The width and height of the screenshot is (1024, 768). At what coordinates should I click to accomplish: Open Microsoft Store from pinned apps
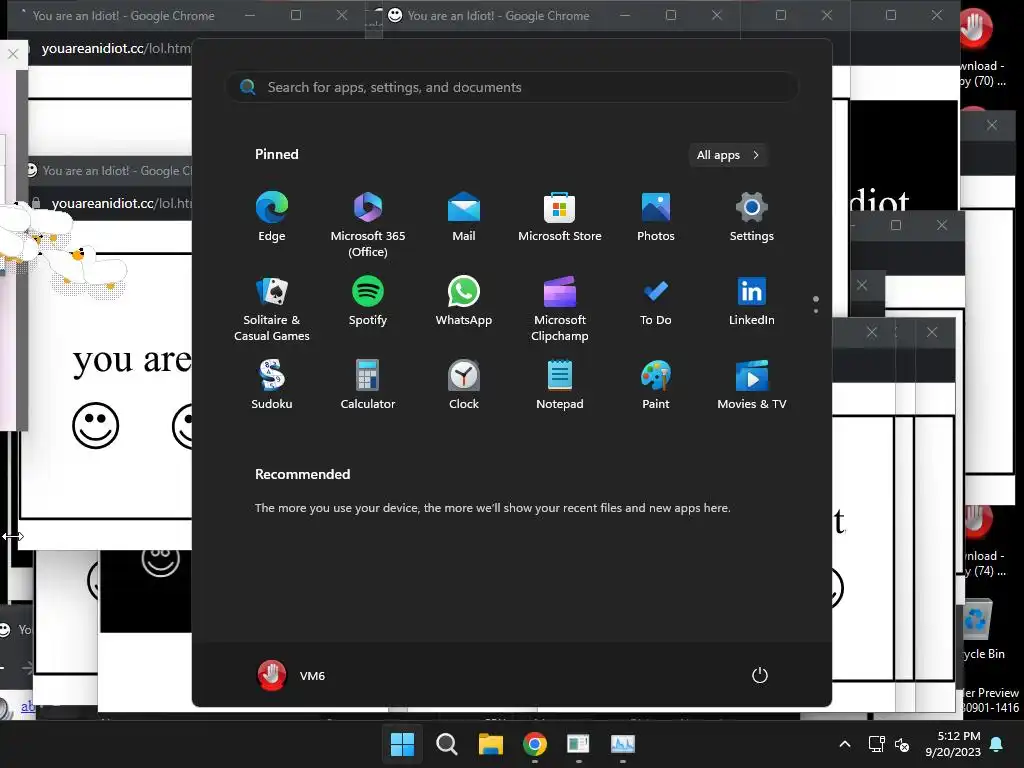560,217
